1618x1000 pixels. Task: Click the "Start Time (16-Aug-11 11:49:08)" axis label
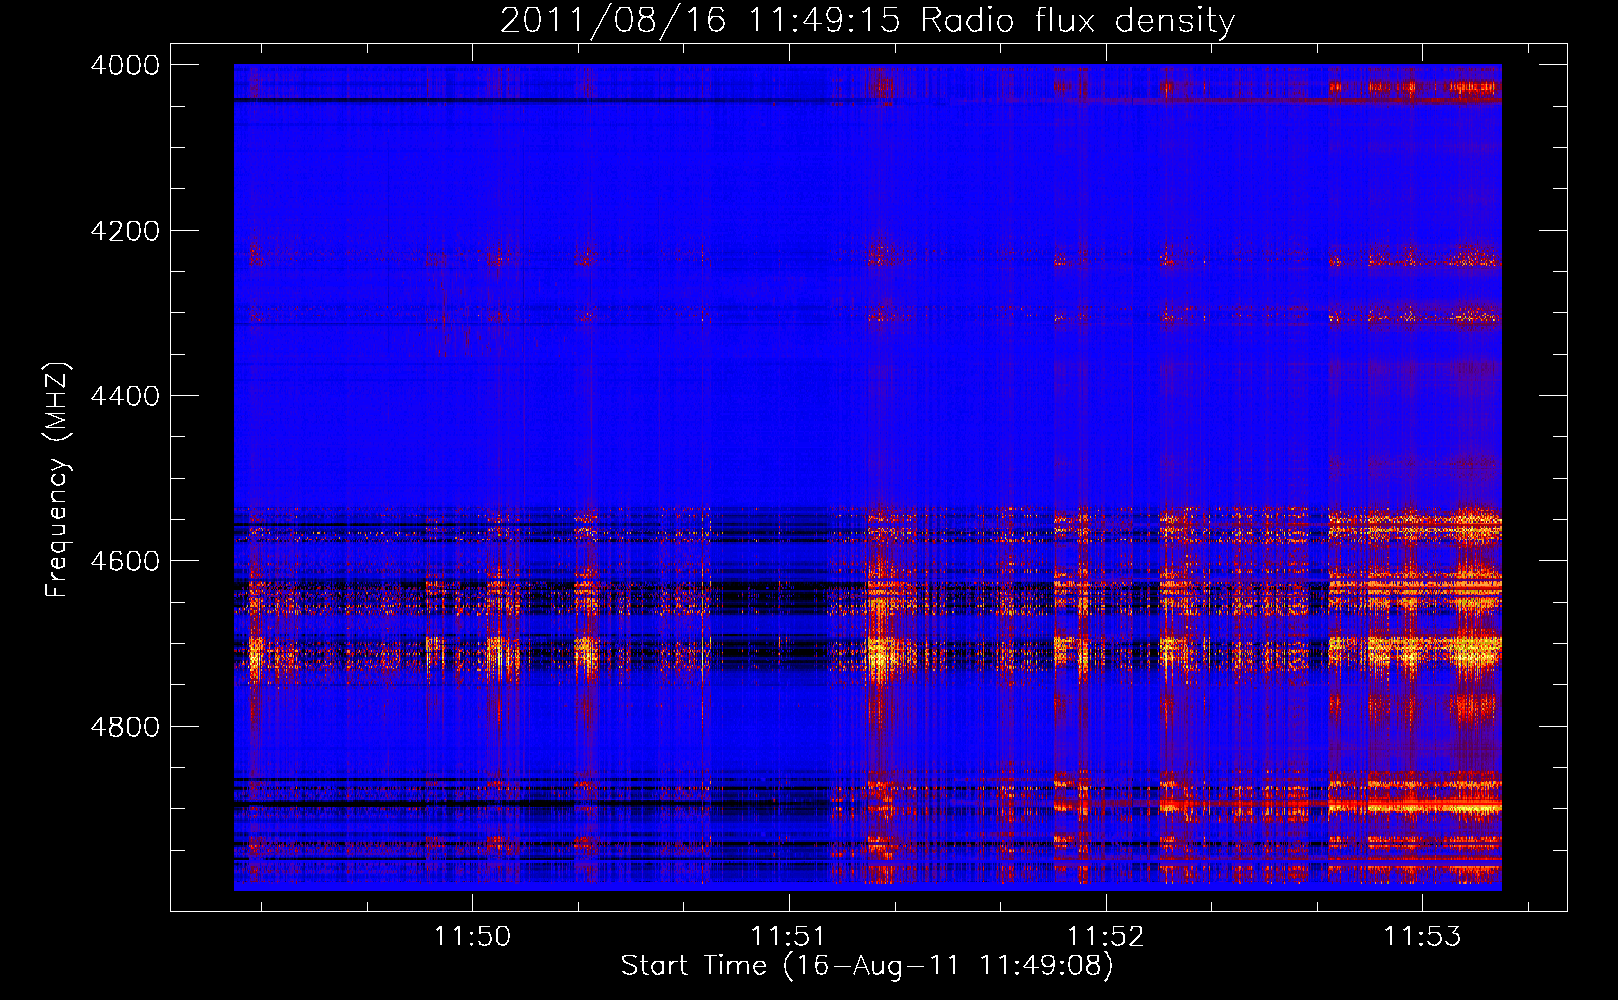pyautogui.click(x=867, y=966)
